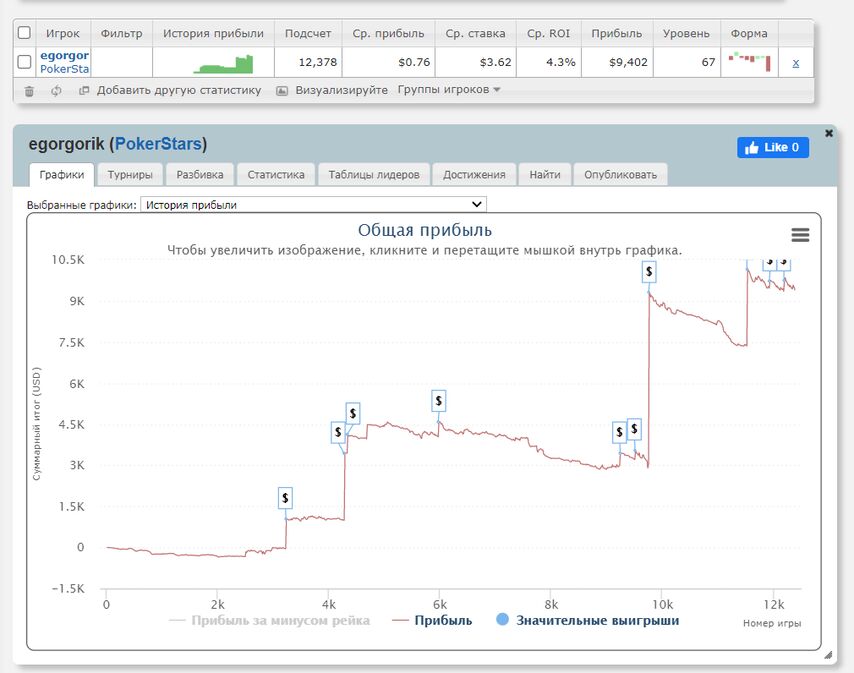The height and width of the screenshot is (673, 854).
Task: Click the dollar marker near game 6k
Action: coord(438,400)
